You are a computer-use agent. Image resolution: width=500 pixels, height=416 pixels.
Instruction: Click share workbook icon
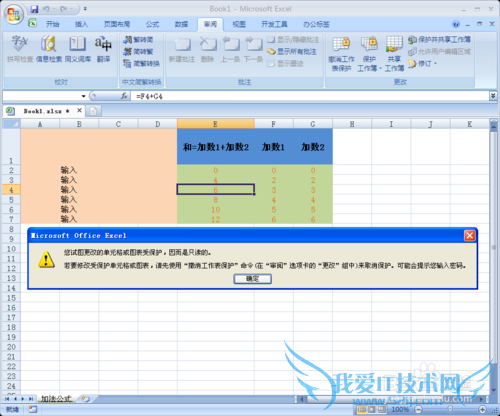394,53
